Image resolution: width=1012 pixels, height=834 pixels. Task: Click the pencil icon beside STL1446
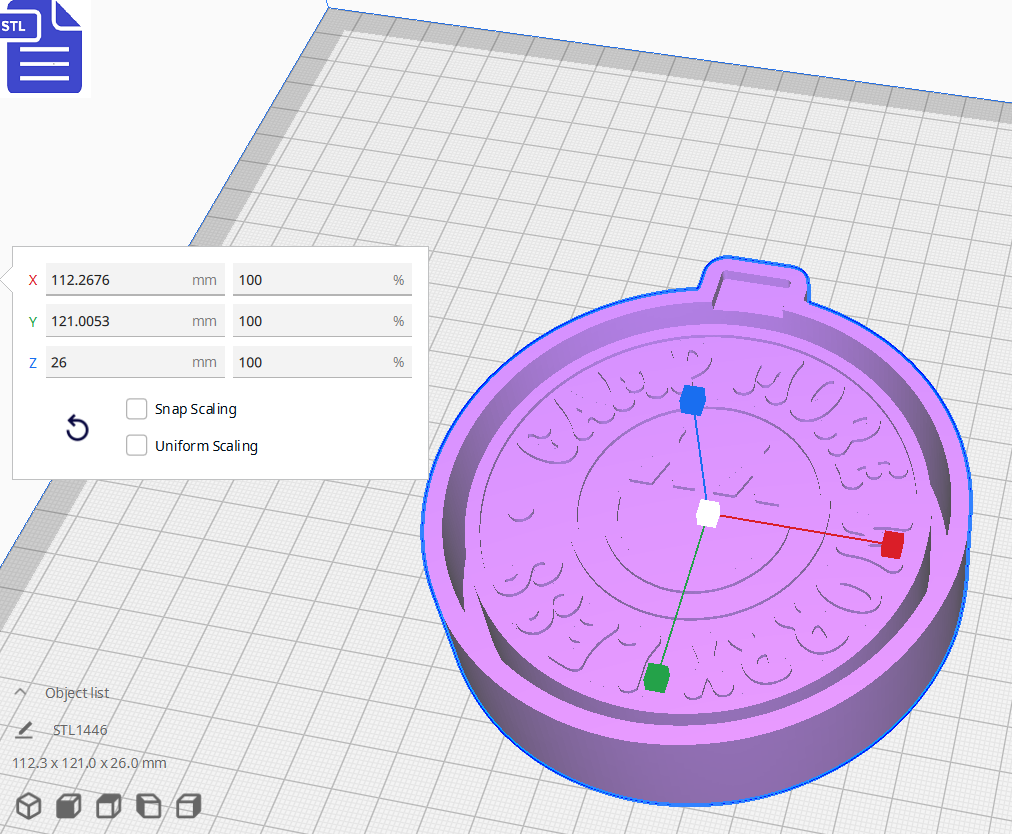24,730
